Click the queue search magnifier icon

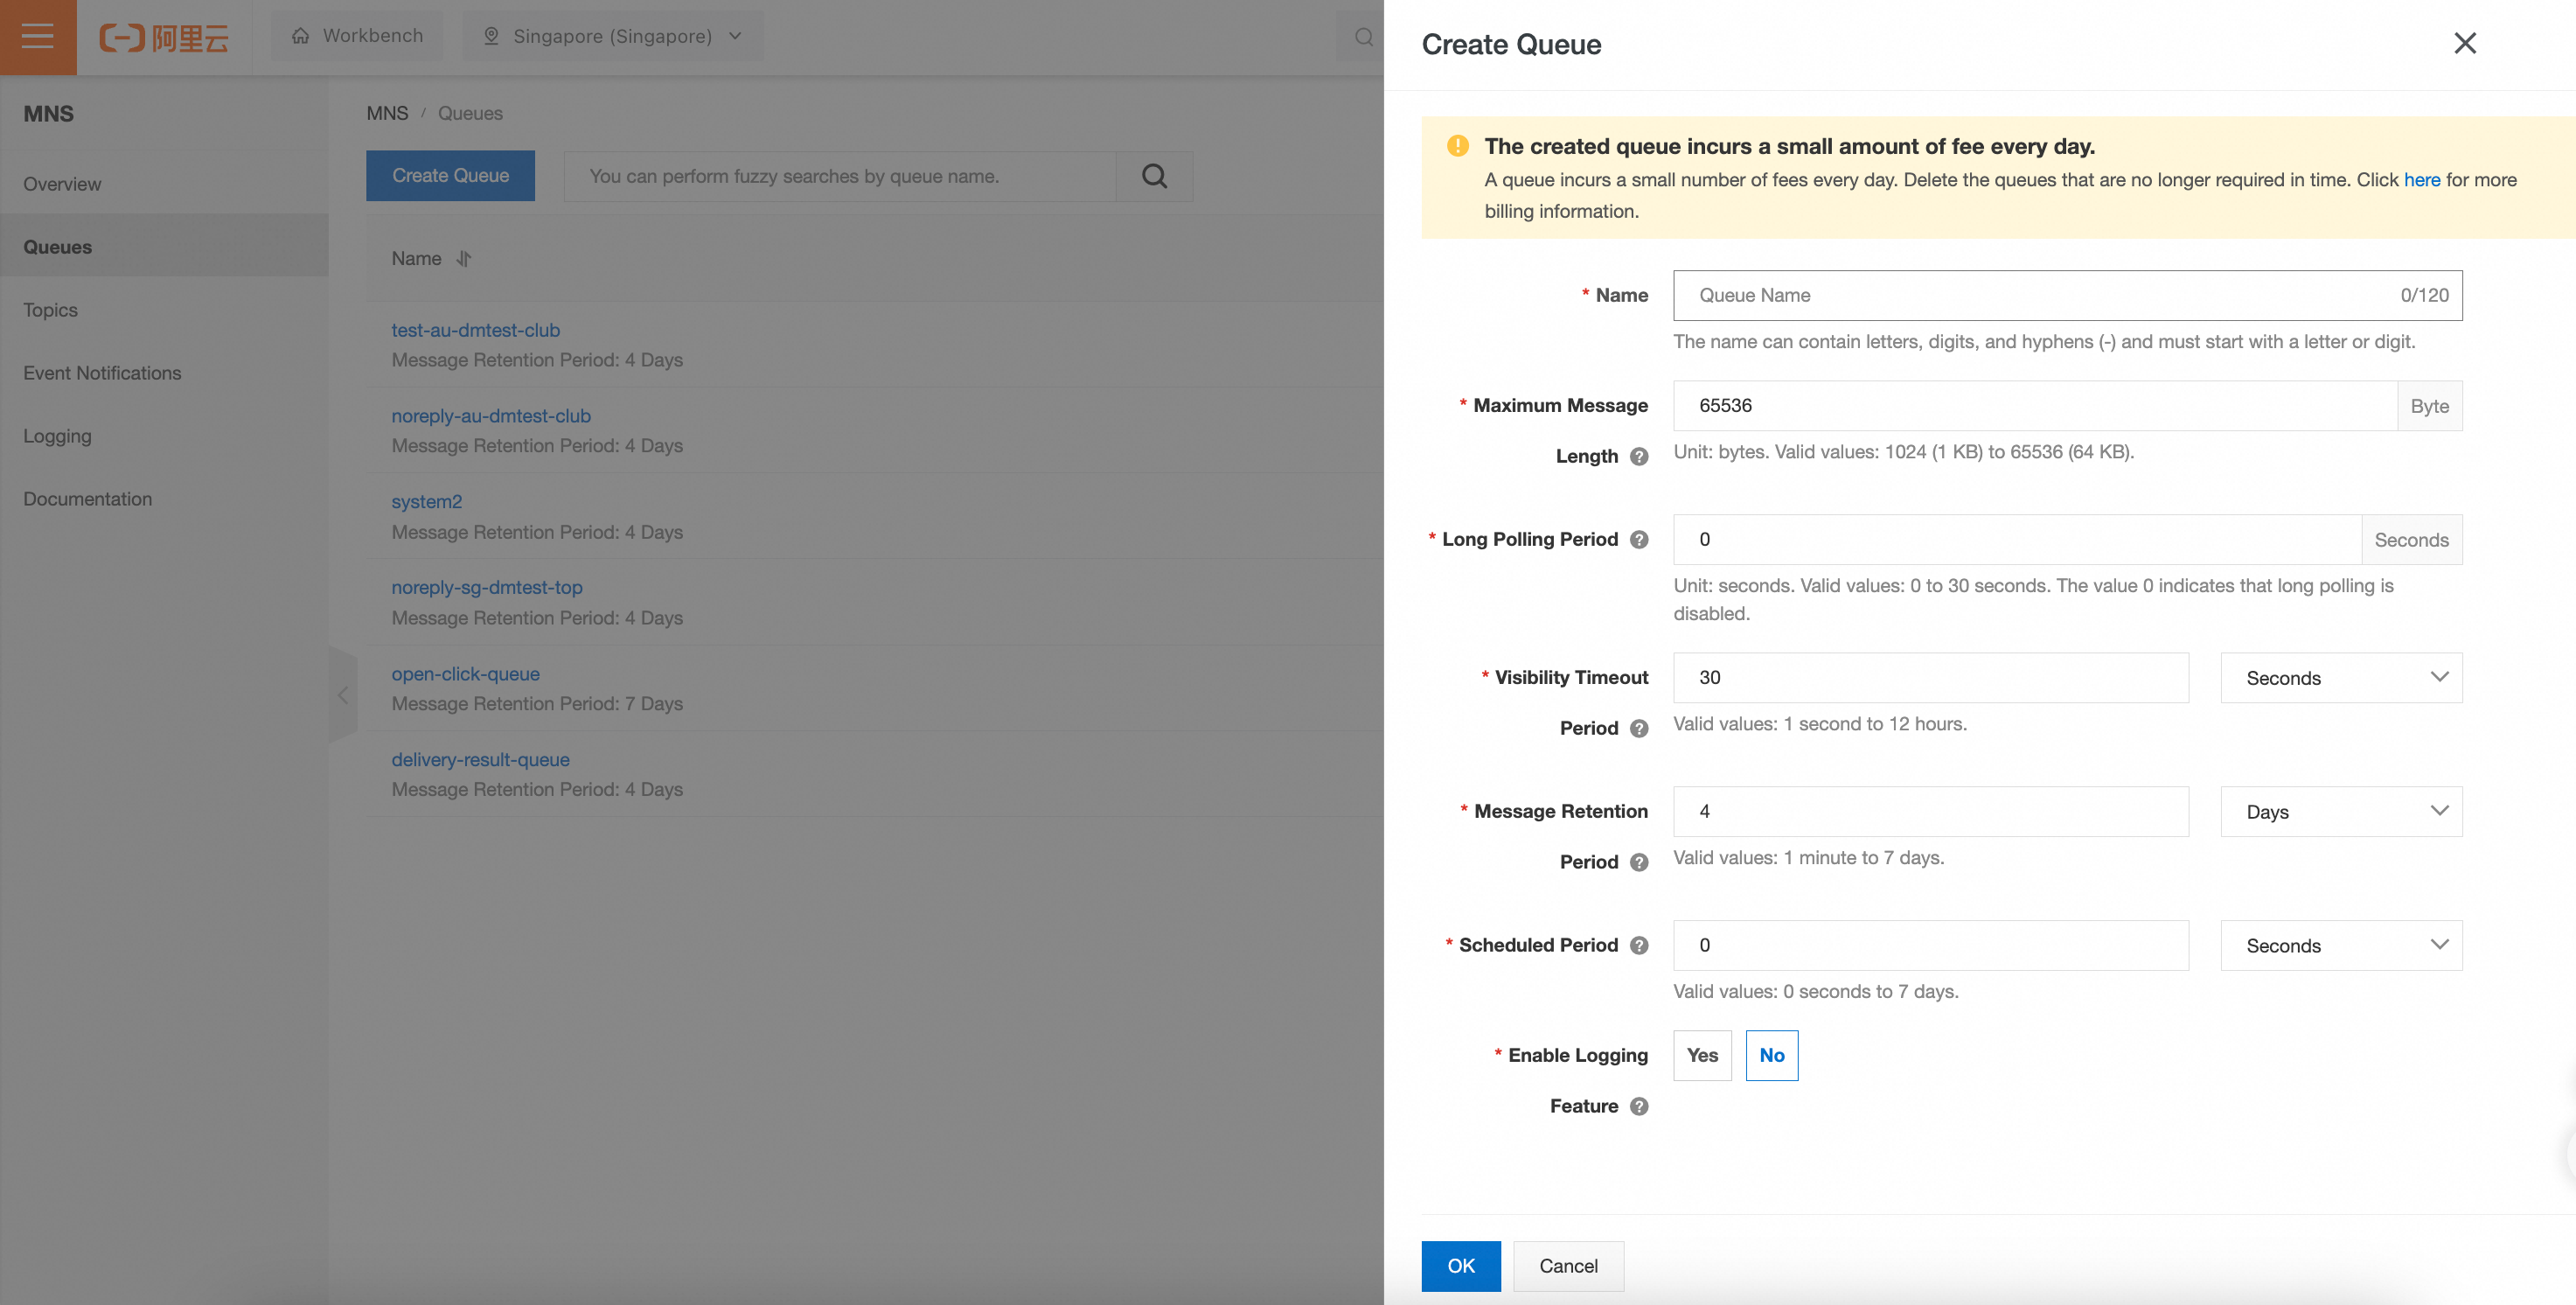pos(1154,176)
